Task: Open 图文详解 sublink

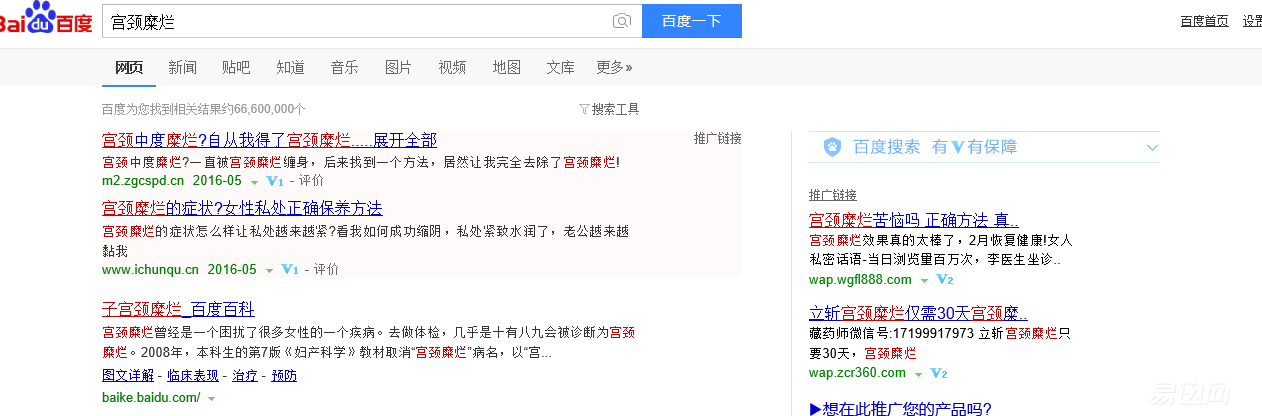Action: tap(128, 375)
